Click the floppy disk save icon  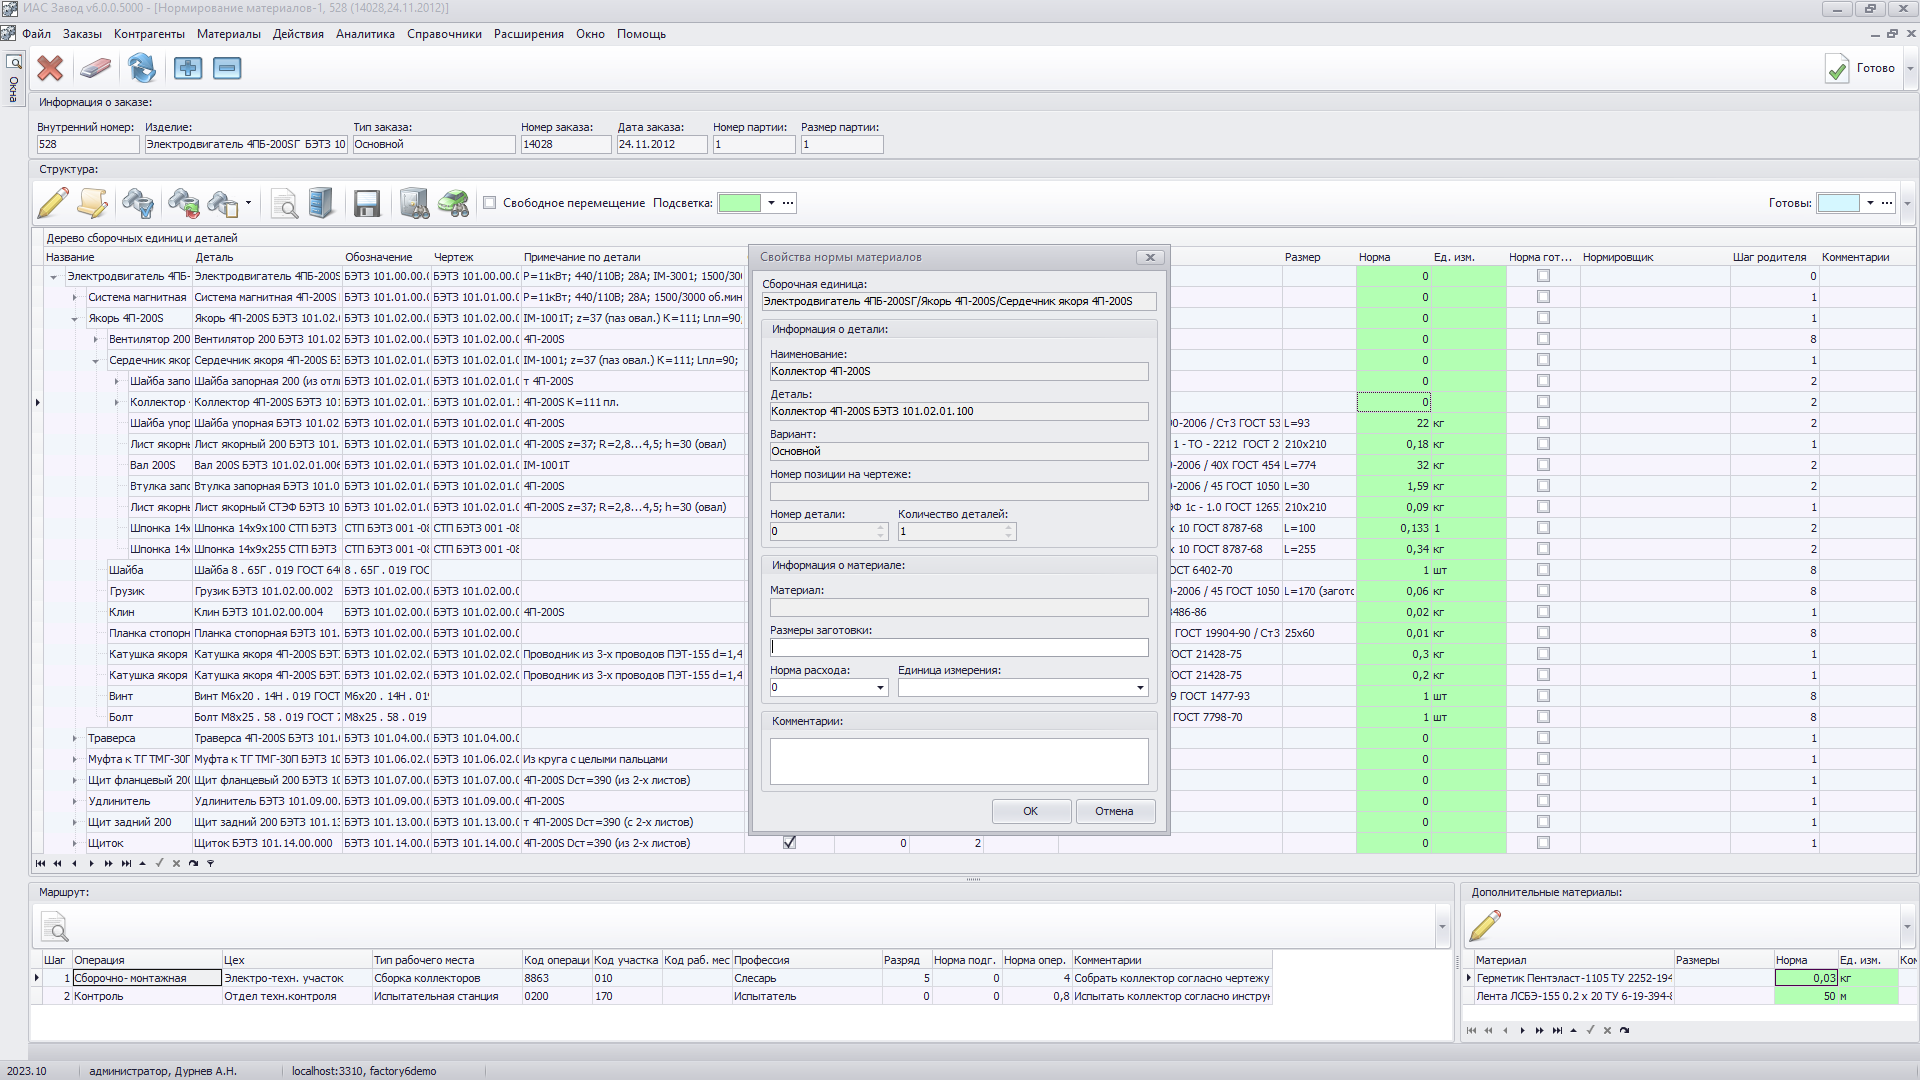(x=367, y=203)
